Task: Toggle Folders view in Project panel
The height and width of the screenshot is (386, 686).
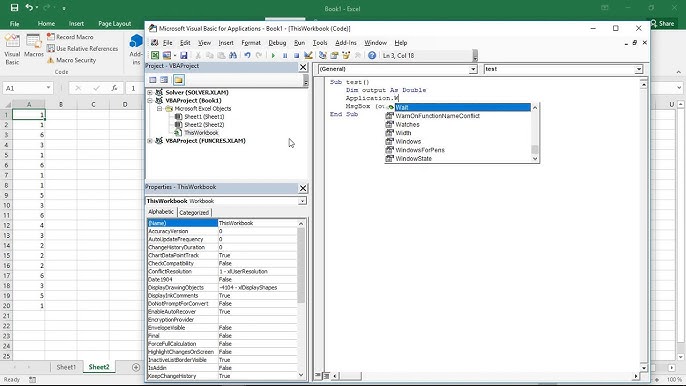Action: point(178,80)
